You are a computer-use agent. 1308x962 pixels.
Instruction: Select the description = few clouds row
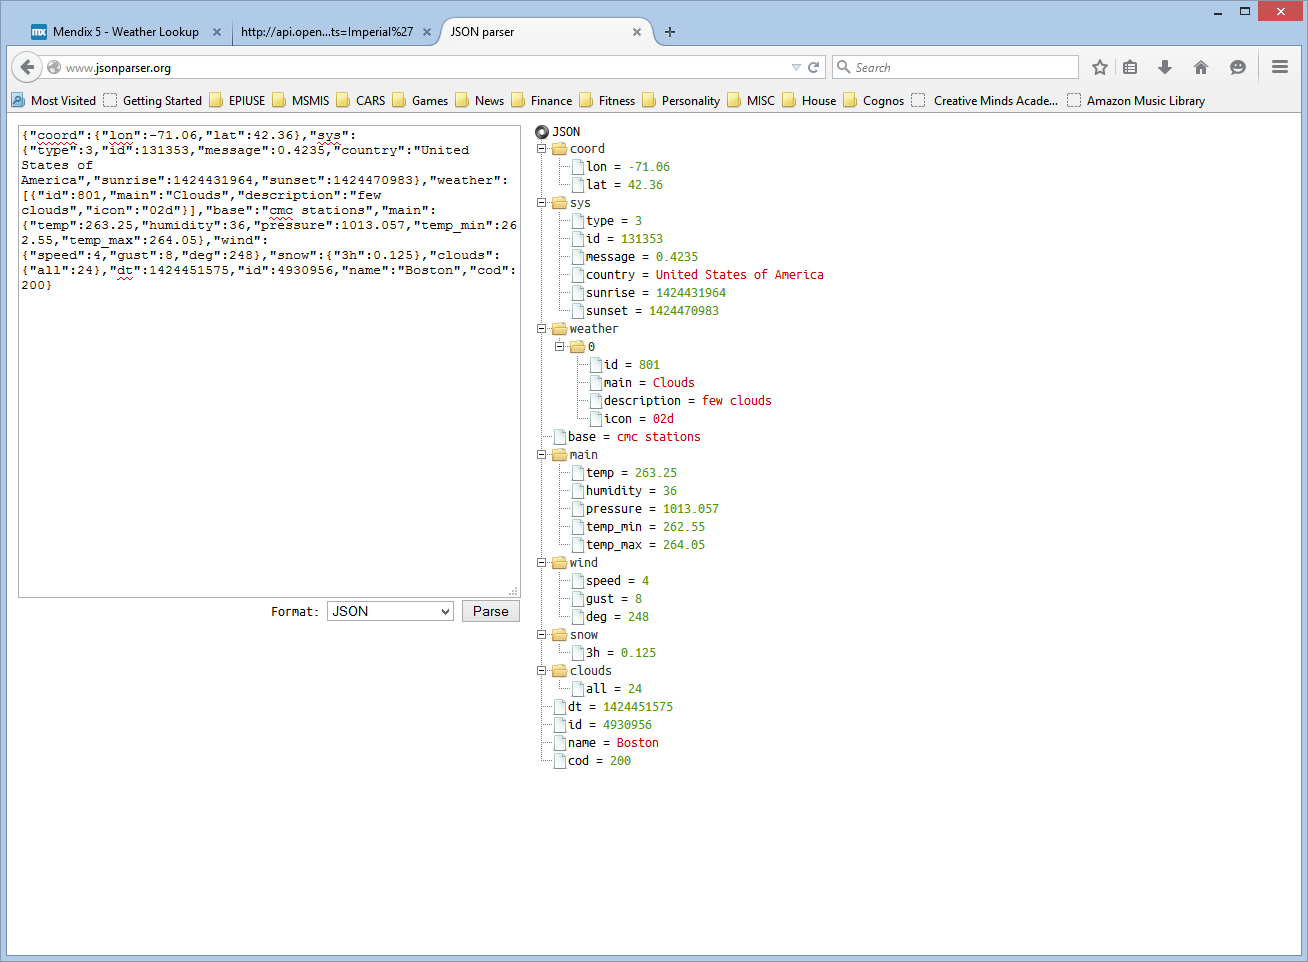[680, 401]
